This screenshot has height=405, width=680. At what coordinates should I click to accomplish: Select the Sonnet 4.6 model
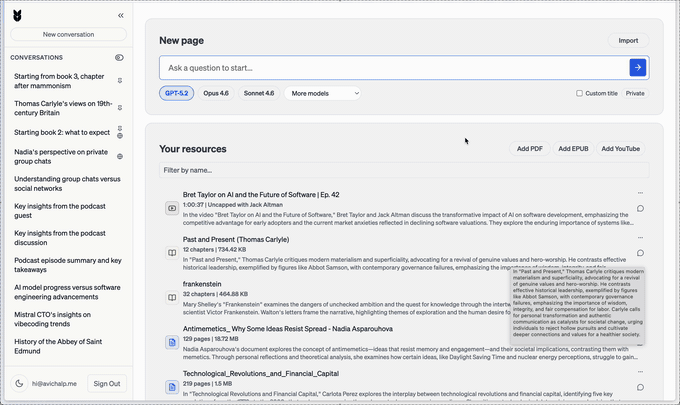tap(259, 93)
